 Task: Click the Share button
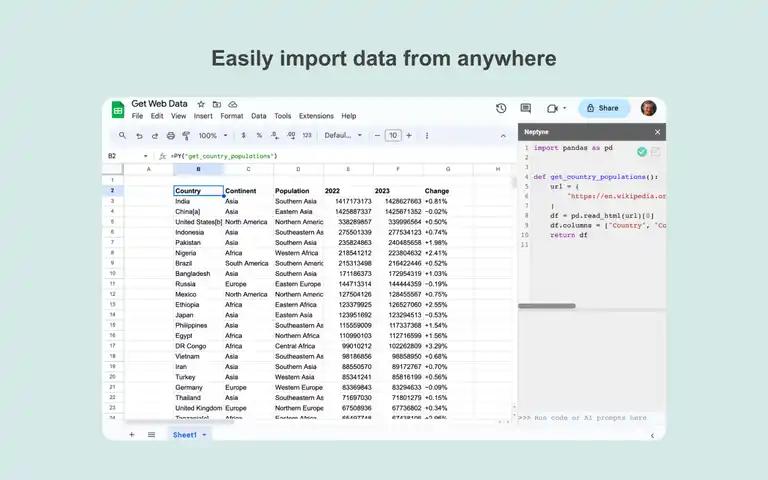click(603, 108)
